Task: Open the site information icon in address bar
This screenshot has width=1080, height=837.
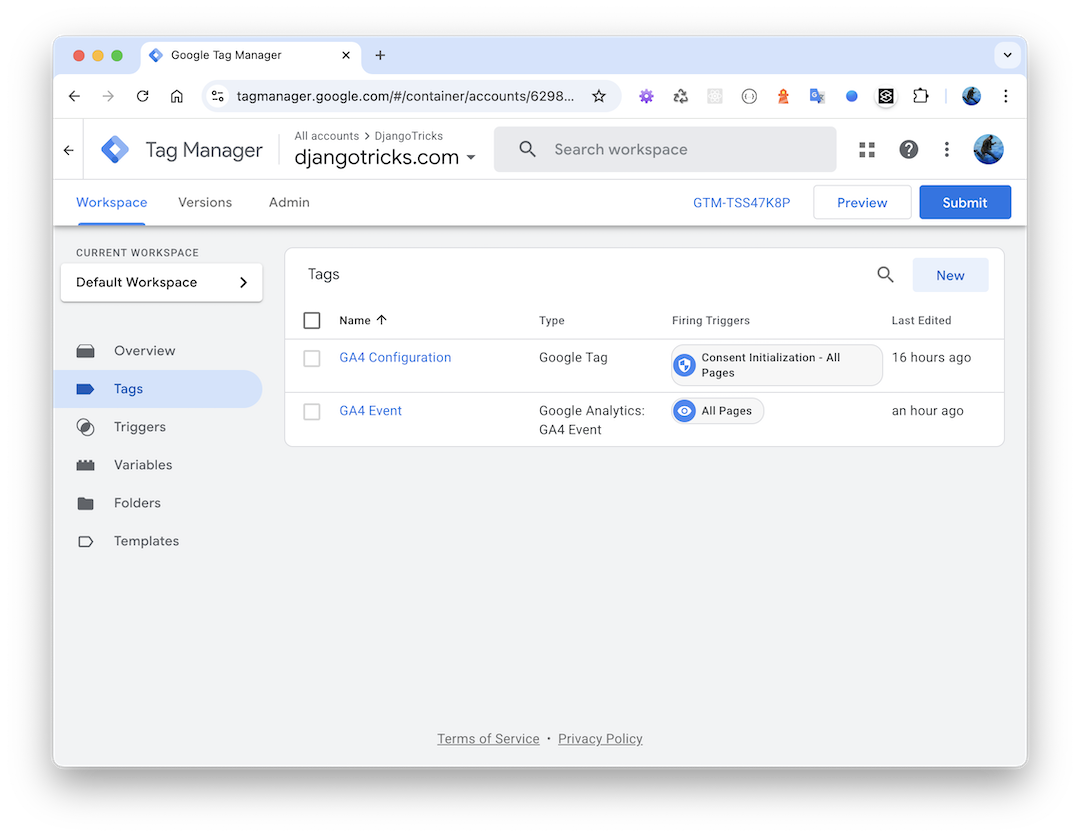Action: [218, 96]
